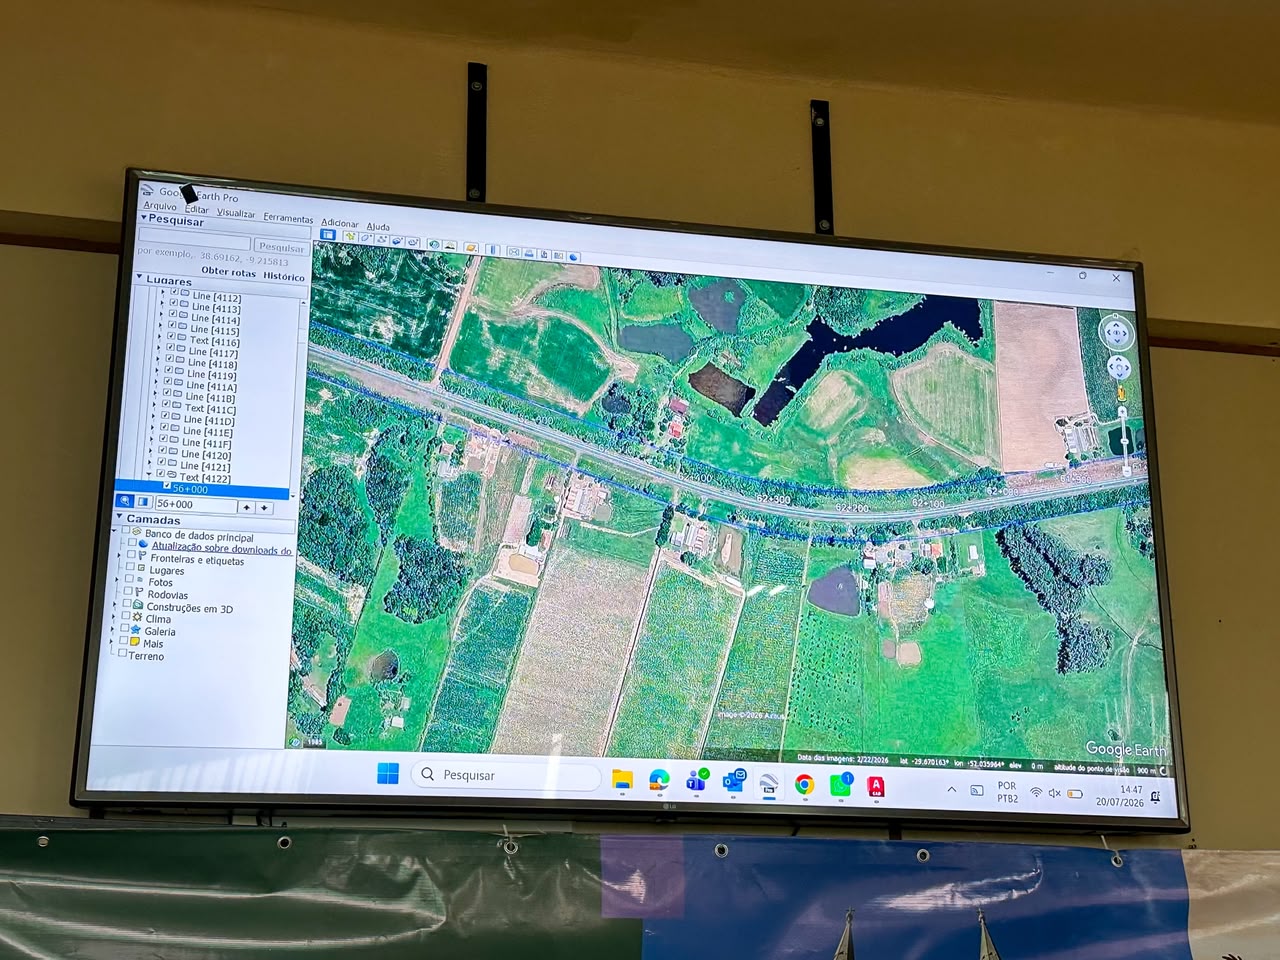Click the sunlight toolbar icon
The image size is (1280, 960).
click(449, 245)
